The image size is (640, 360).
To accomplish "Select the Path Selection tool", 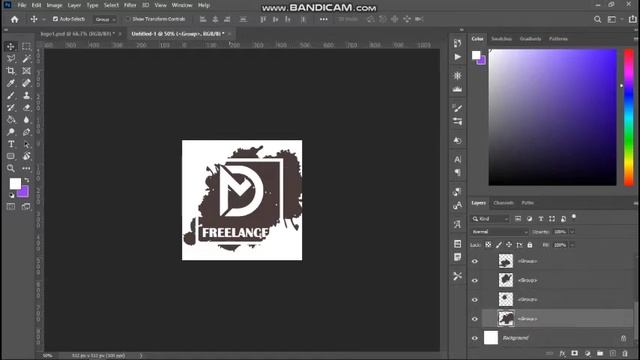I will click(27, 144).
